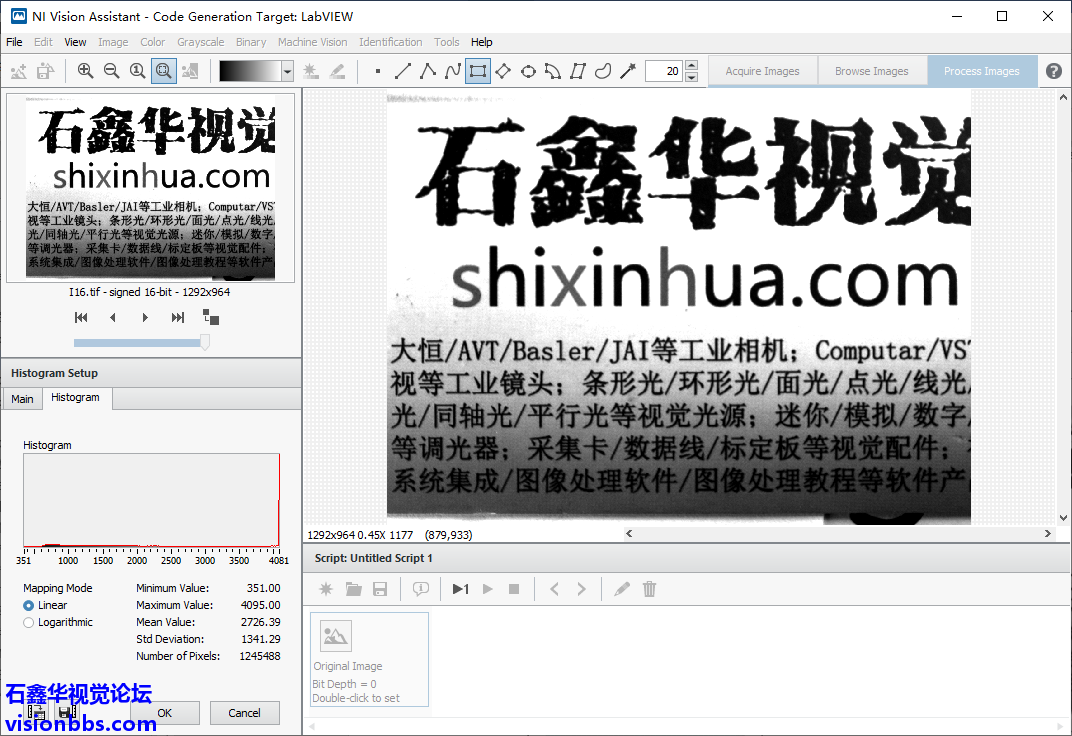Select the Logarithmic mapping mode
Screen dimensions: 1072x736
(29, 622)
